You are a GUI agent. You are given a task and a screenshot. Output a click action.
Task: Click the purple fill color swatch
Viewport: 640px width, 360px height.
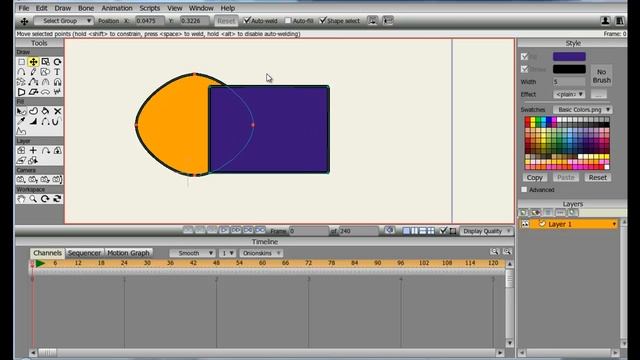(x=569, y=56)
